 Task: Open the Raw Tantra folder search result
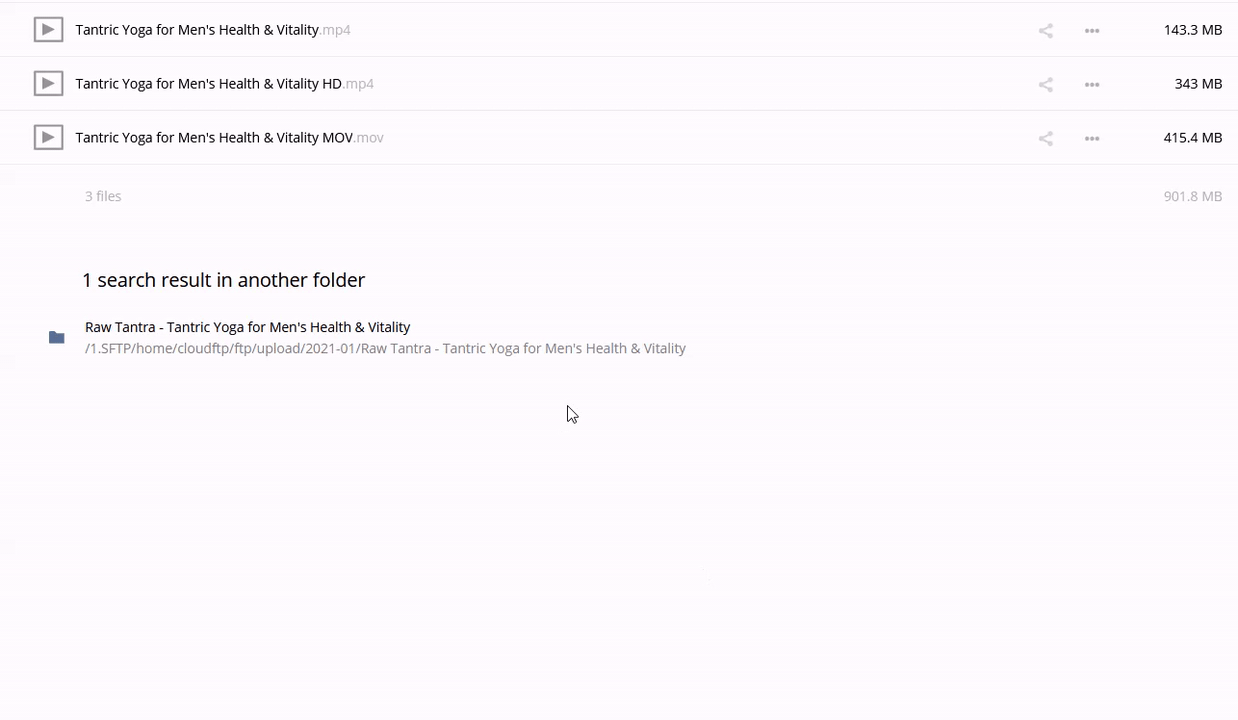[x=248, y=327]
